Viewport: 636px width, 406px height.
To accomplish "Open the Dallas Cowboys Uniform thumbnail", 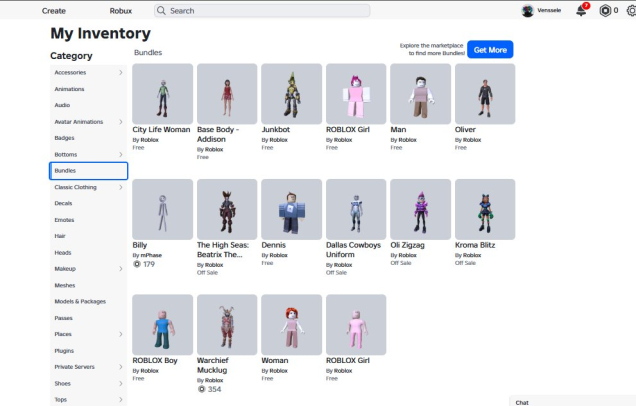I will coord(356,209).
